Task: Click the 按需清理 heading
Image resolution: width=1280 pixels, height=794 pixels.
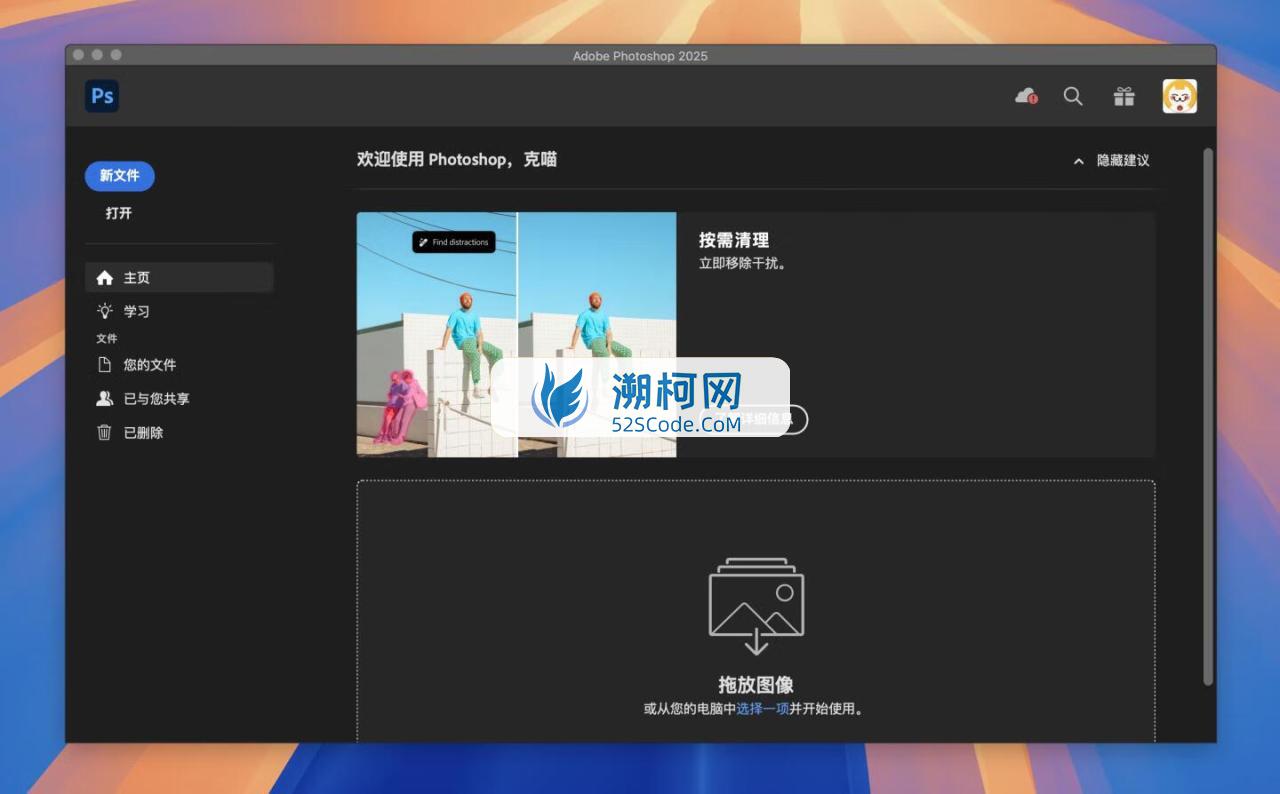Action: pyautogui.click(x=734, y=240)
